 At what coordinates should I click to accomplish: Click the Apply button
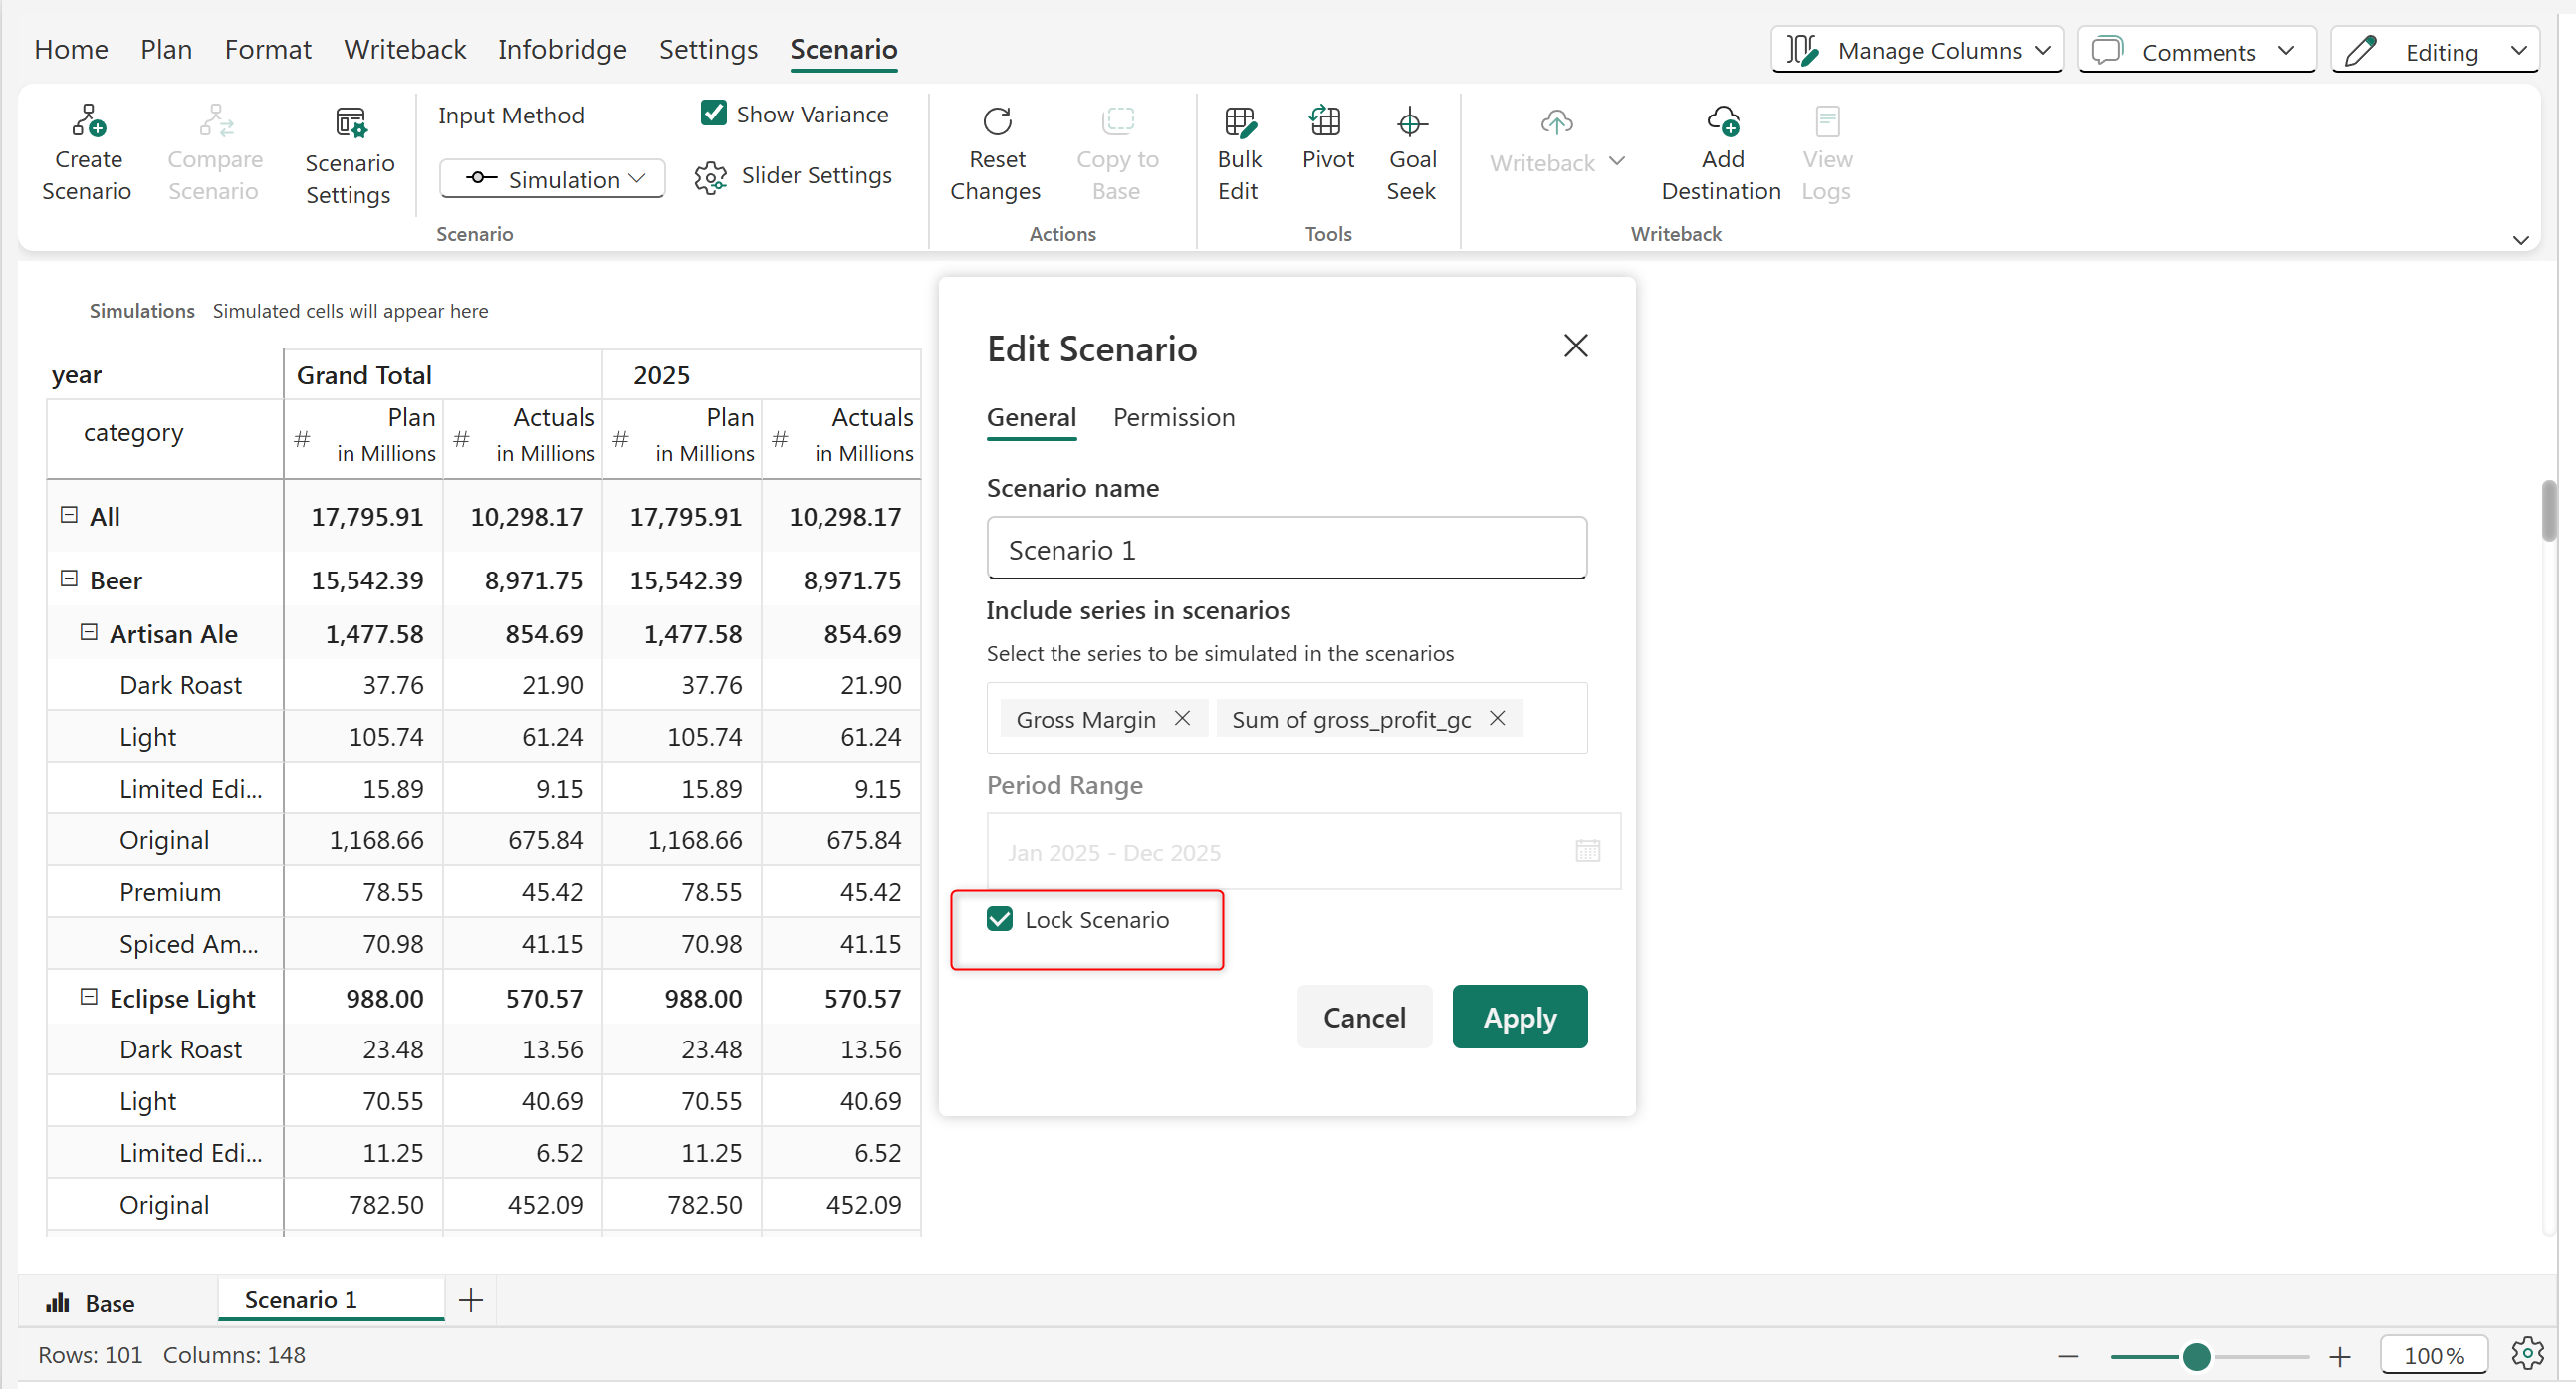coord(1518,1017)
